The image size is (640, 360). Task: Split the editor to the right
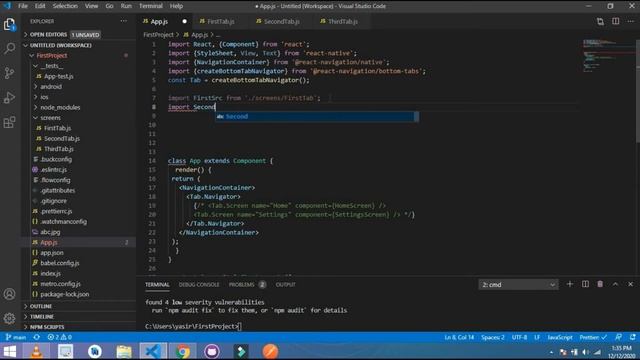click(616, 21)
